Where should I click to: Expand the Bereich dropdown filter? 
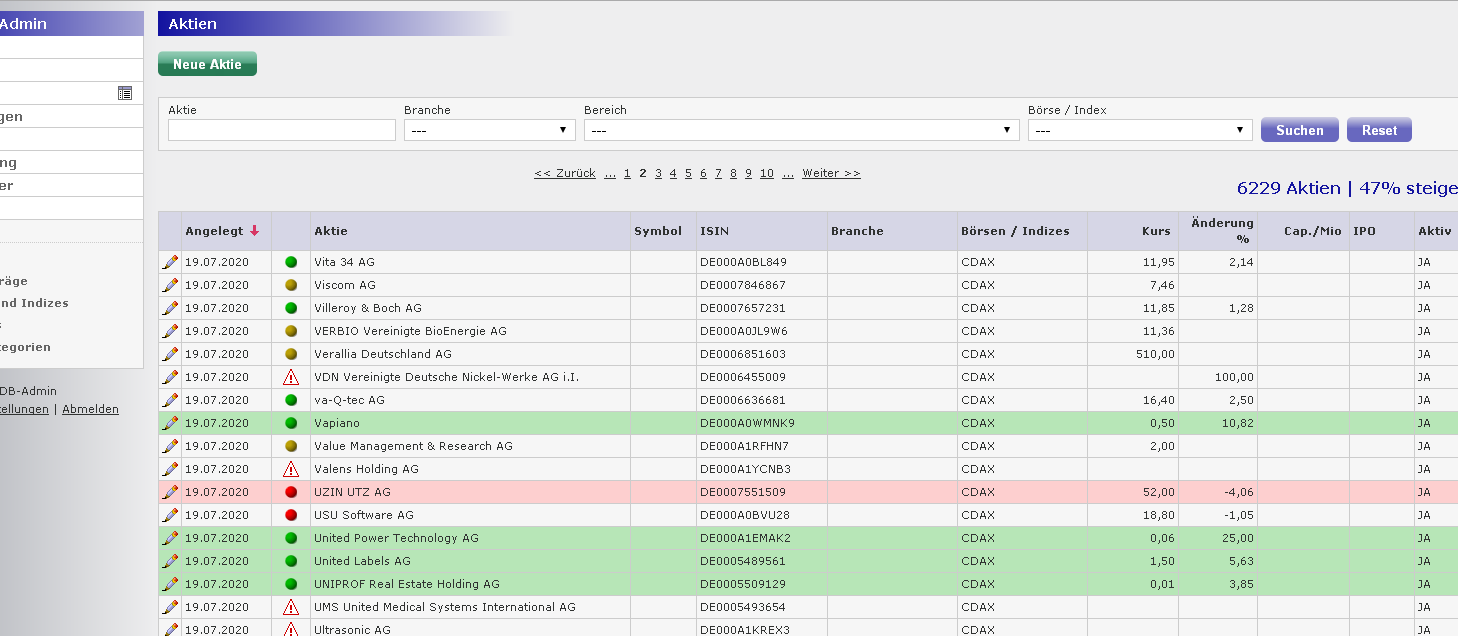(801, 130)
